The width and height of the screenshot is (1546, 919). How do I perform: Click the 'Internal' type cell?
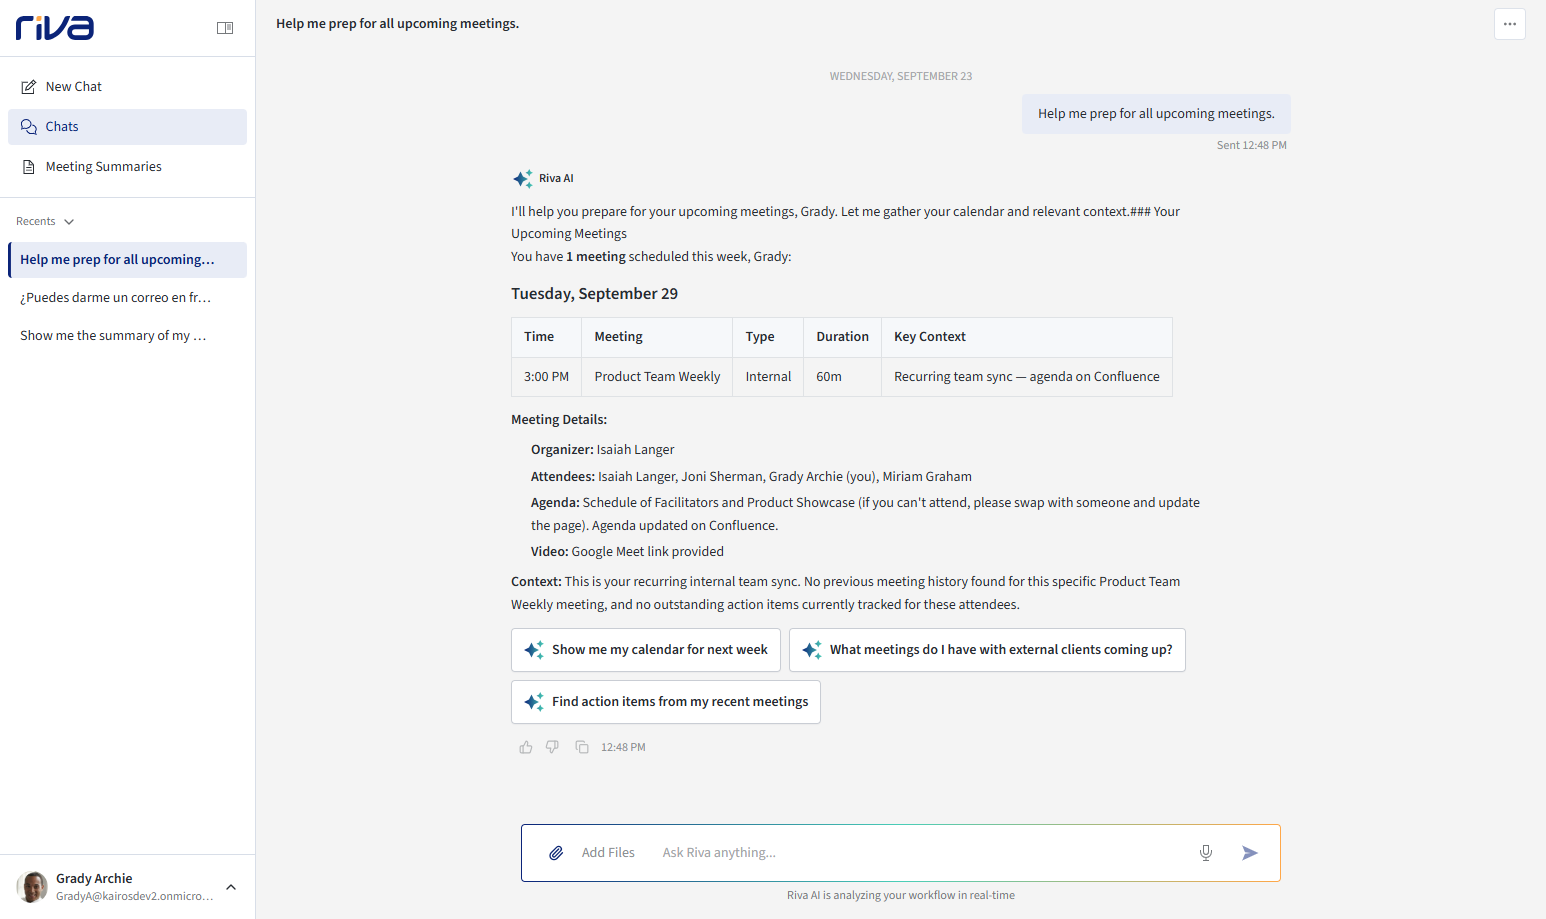point(768,377)
